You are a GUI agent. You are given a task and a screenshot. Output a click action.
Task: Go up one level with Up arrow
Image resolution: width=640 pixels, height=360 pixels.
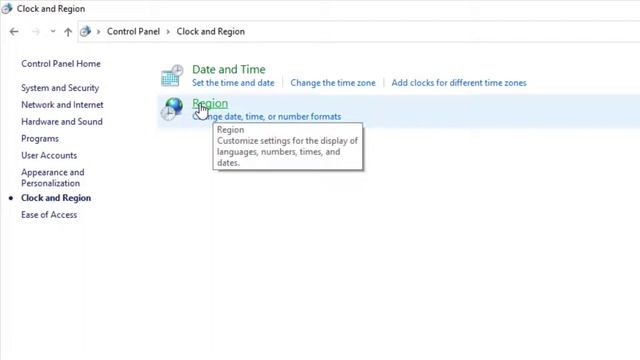click(x=68, y=32)
